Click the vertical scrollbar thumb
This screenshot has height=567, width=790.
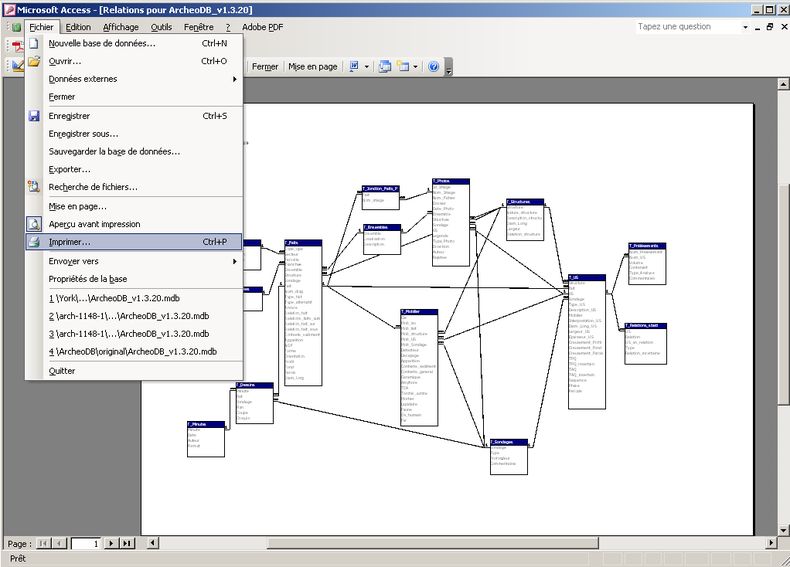[783, 294]
